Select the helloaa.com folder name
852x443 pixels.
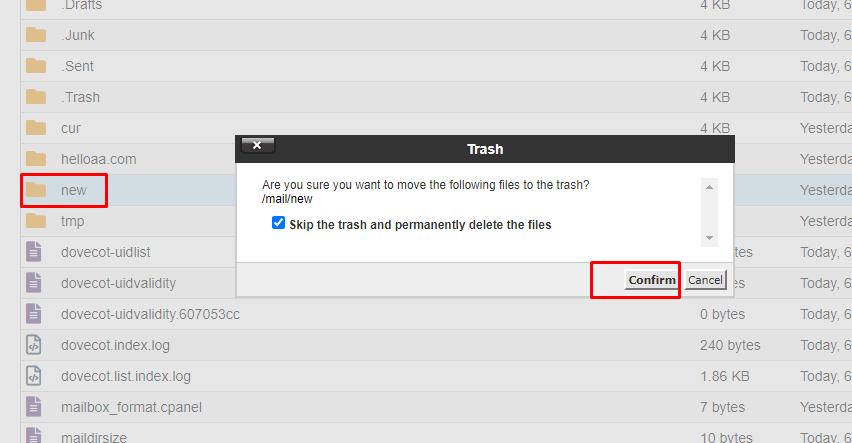tap(98, 159)
